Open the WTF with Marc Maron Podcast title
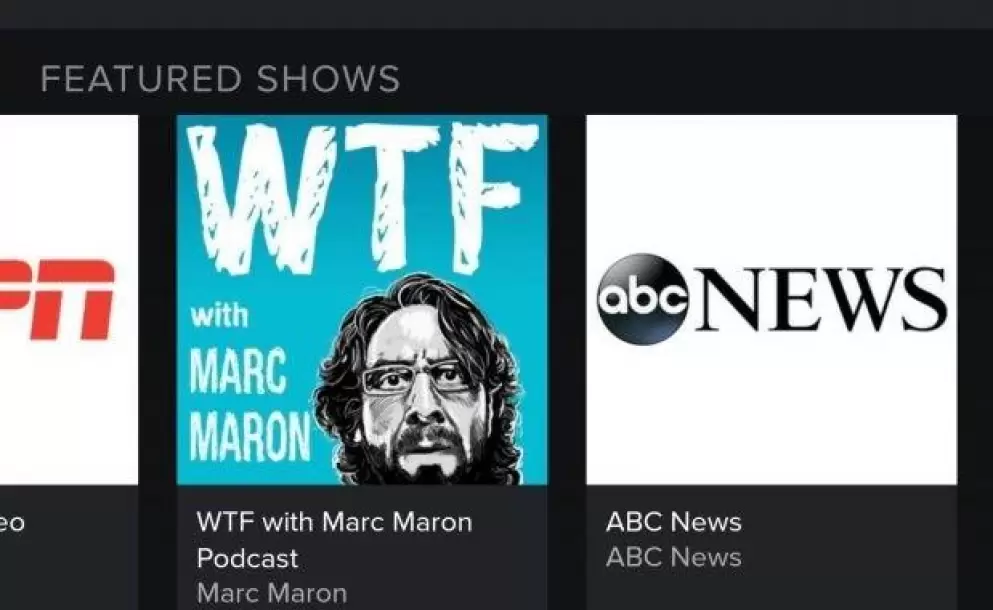Image resolution: width=993 pixels, height=610 pixels. tap(334, 540)
